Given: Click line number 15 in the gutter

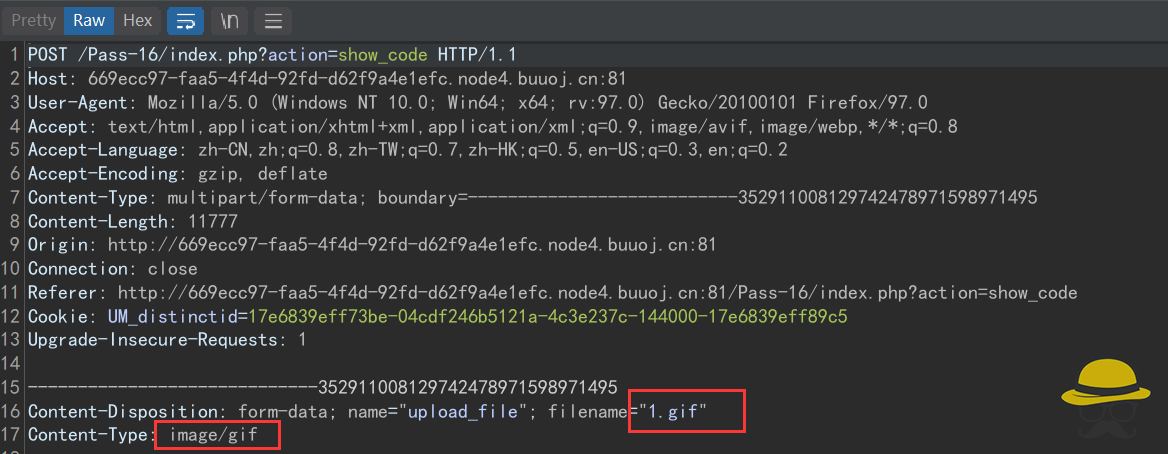Looking at the screenshot, I should coord(12,387).
